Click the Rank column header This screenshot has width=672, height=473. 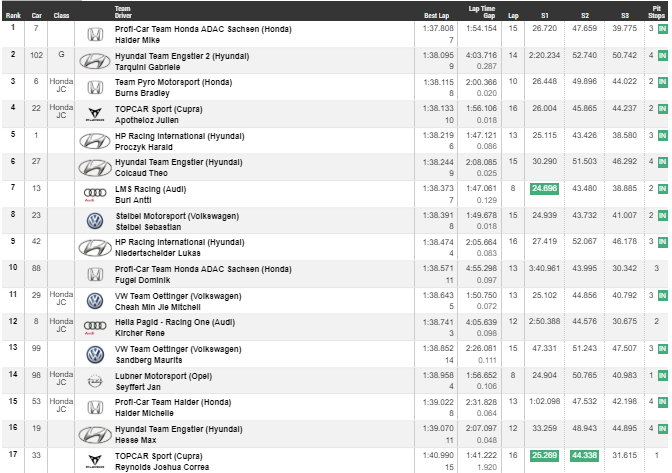pyautogui.click(x=13, y=15)
